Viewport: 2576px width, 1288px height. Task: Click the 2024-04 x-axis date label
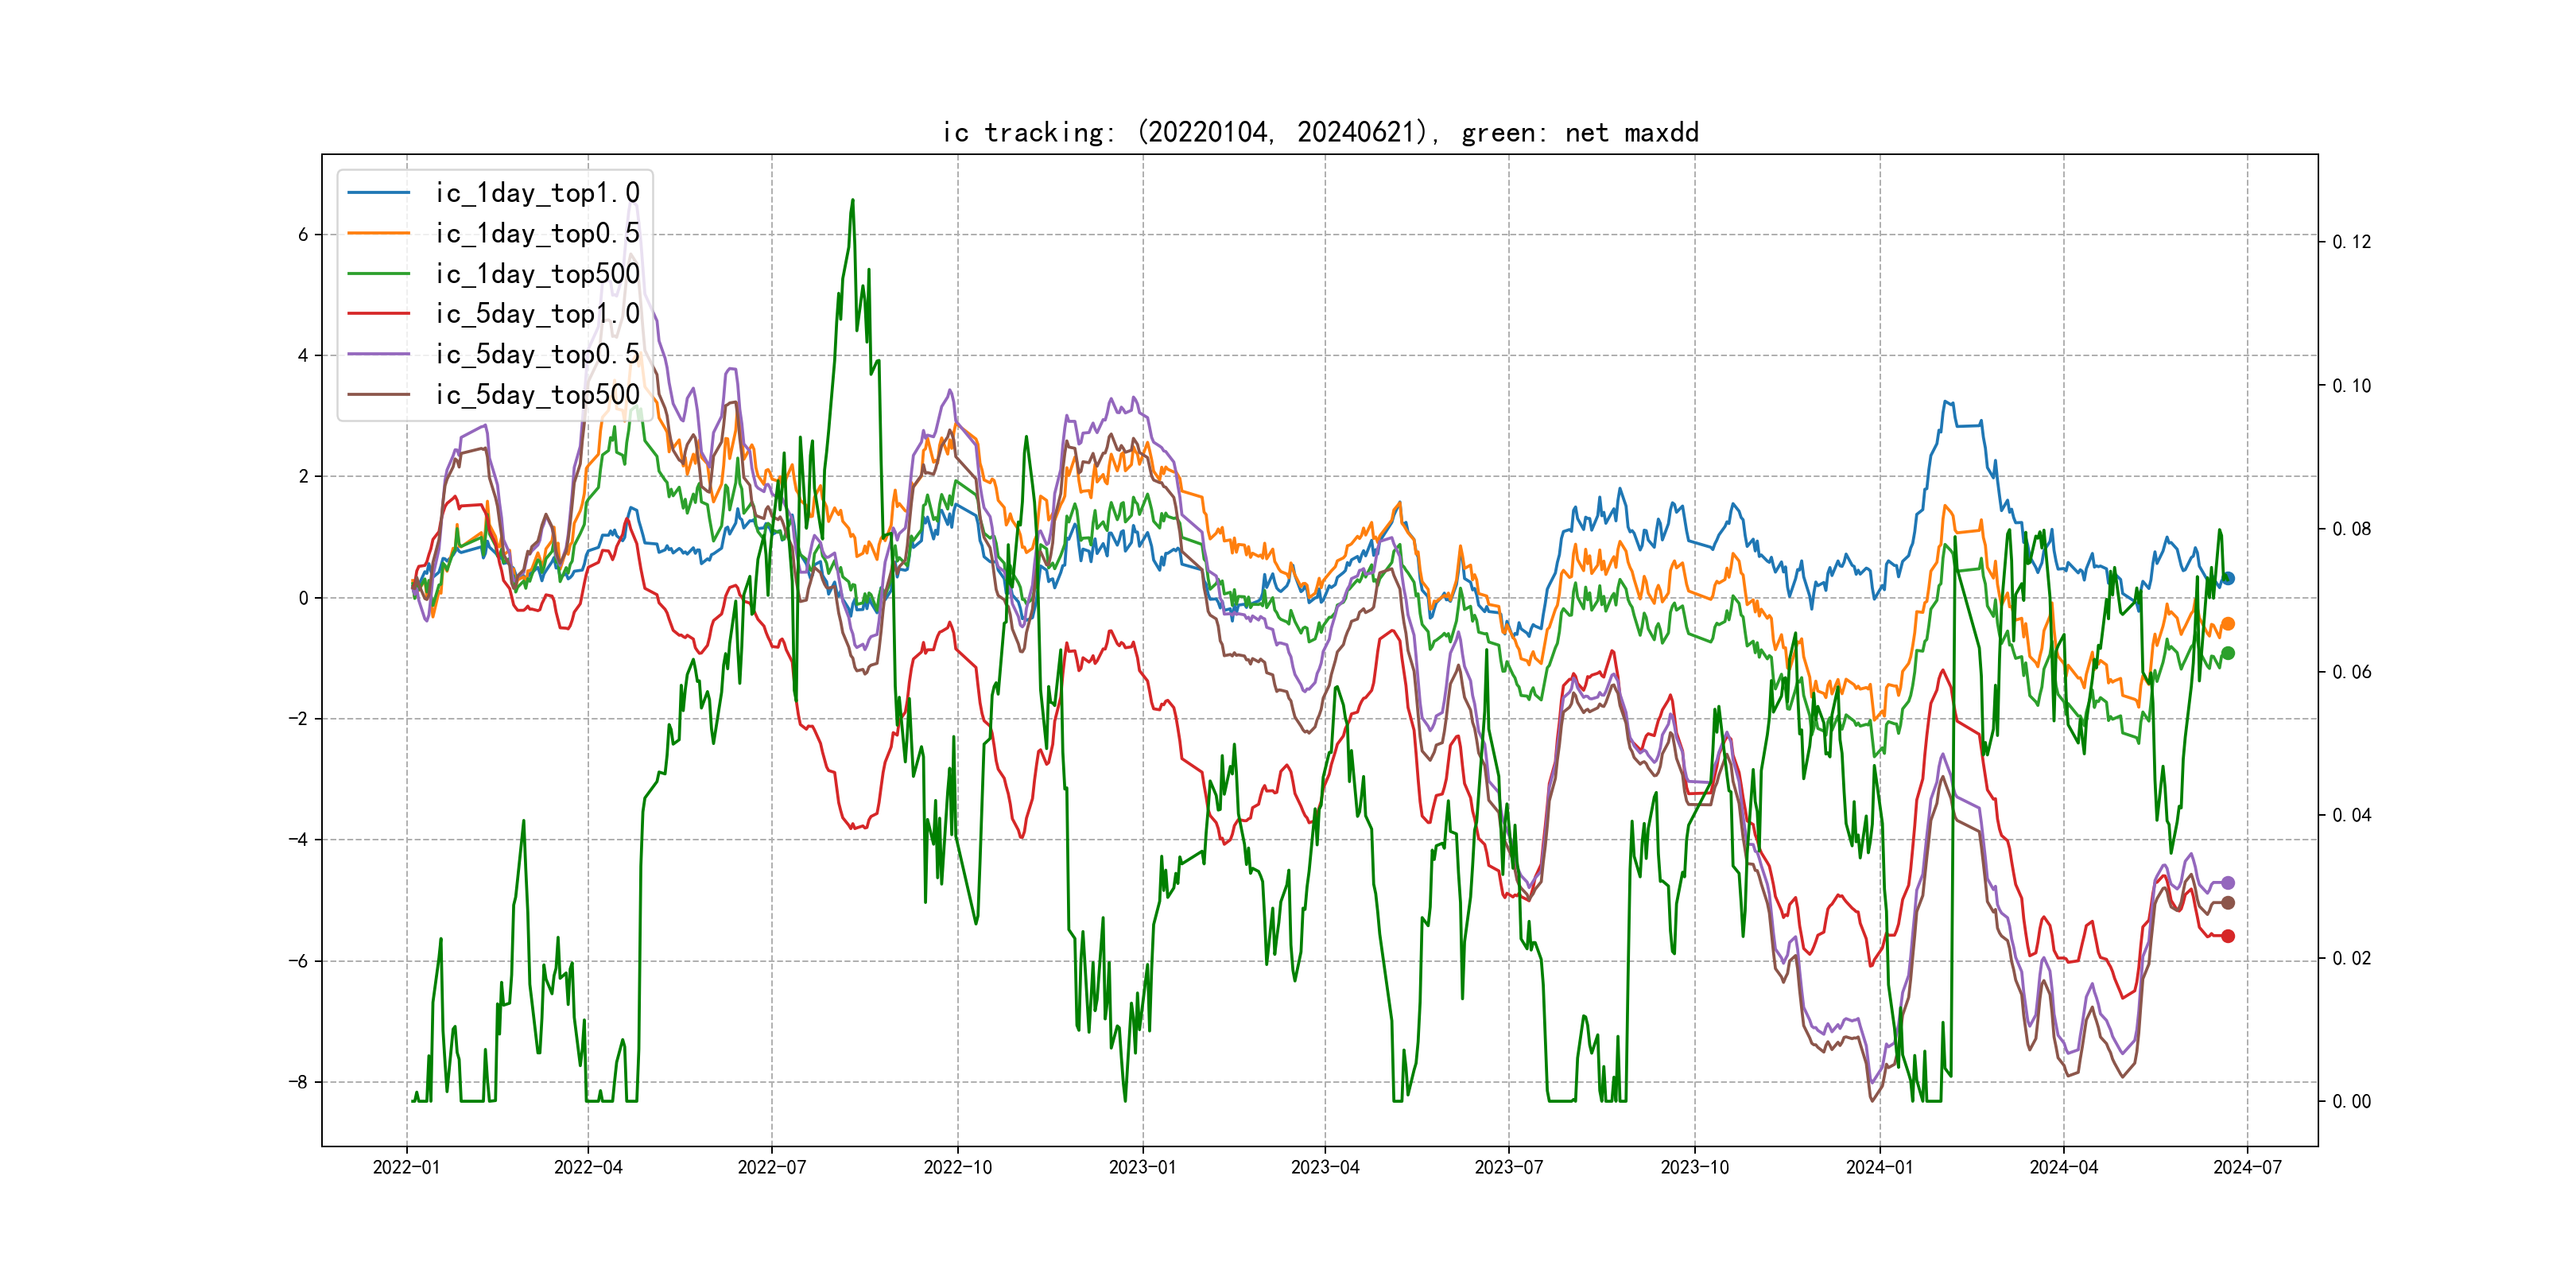2063,1167
